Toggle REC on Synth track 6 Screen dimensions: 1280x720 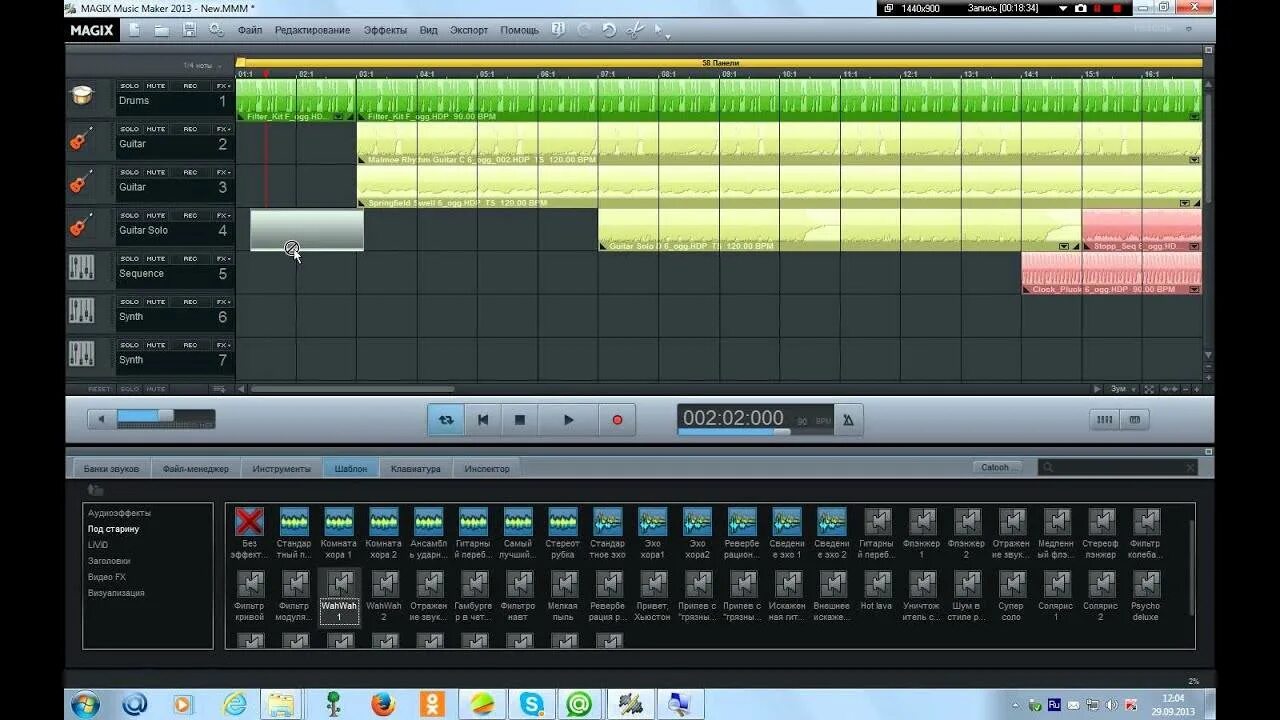tap(190, 301)
